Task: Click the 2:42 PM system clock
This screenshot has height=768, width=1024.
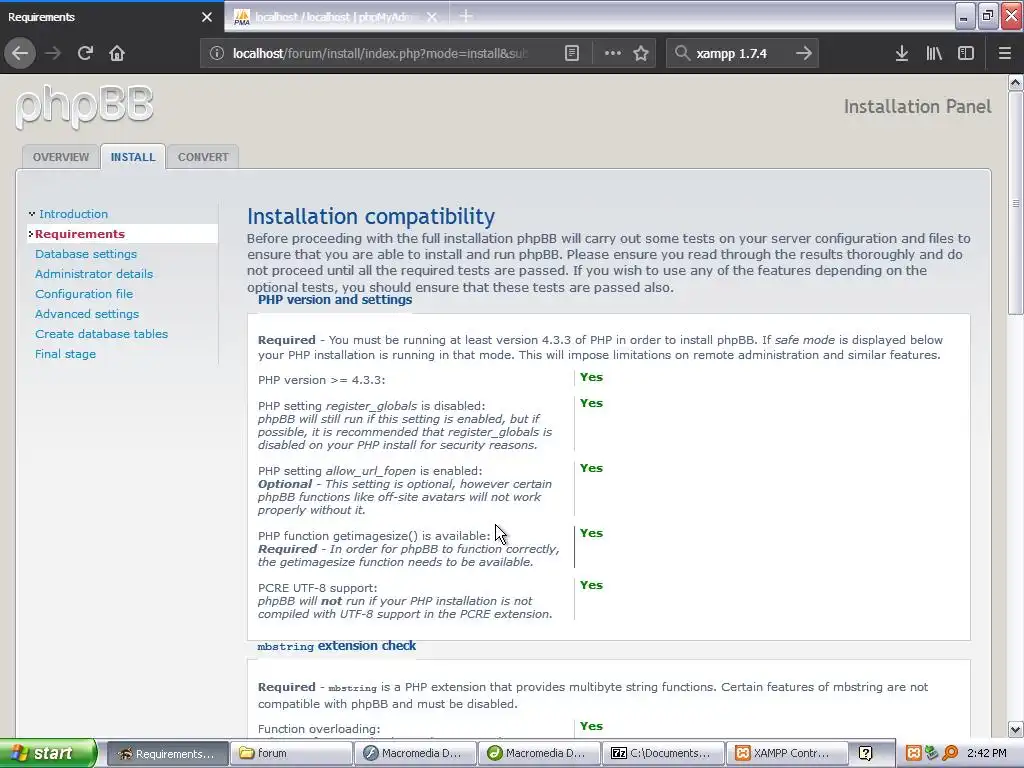Action: [987, 754]
